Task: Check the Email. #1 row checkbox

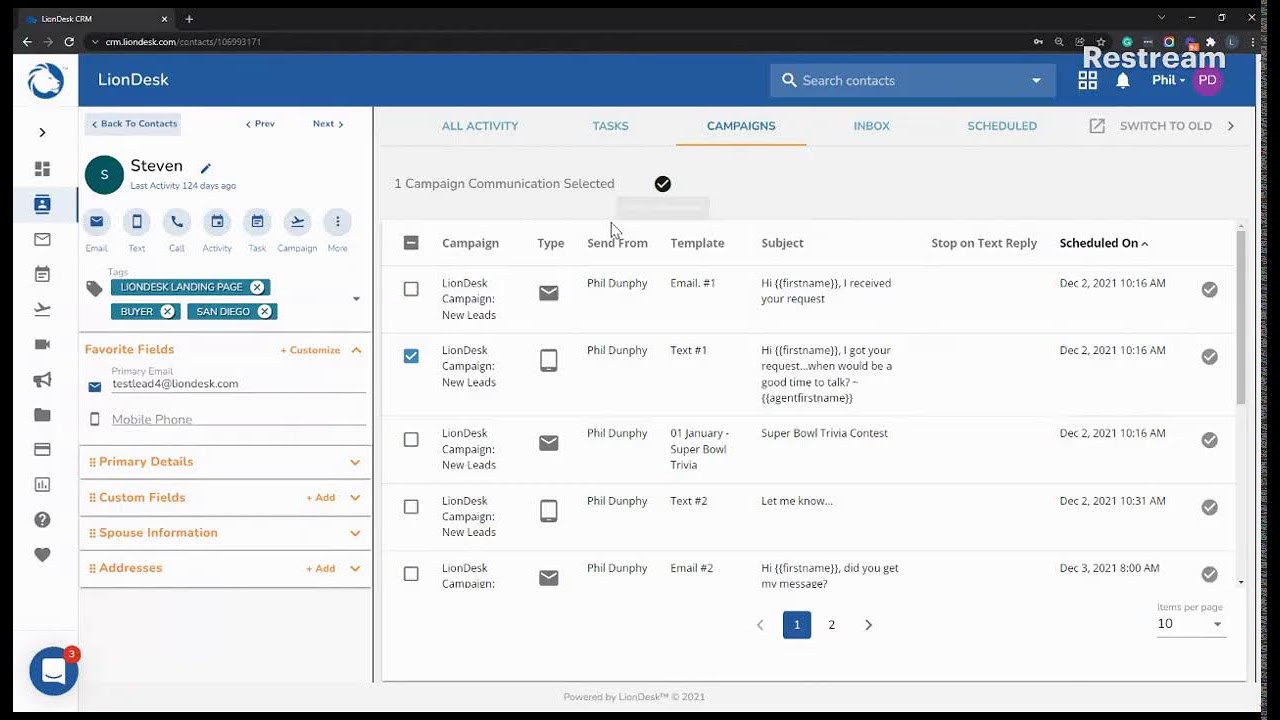Action: tap(411, 289)
